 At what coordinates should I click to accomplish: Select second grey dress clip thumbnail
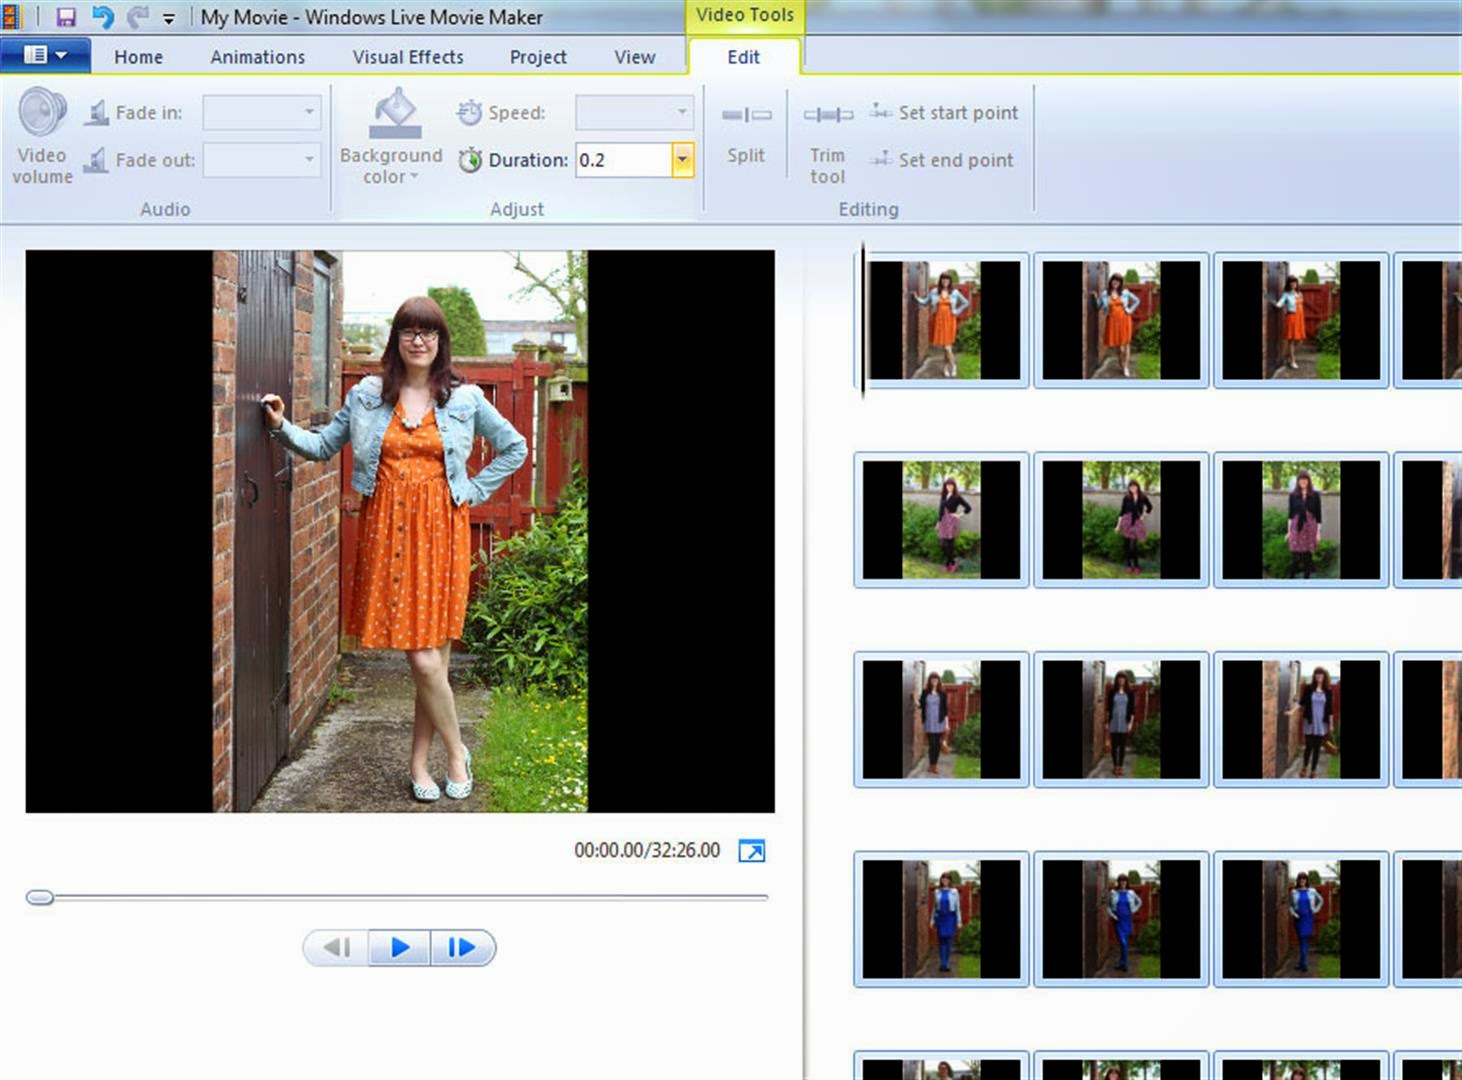1121,720
